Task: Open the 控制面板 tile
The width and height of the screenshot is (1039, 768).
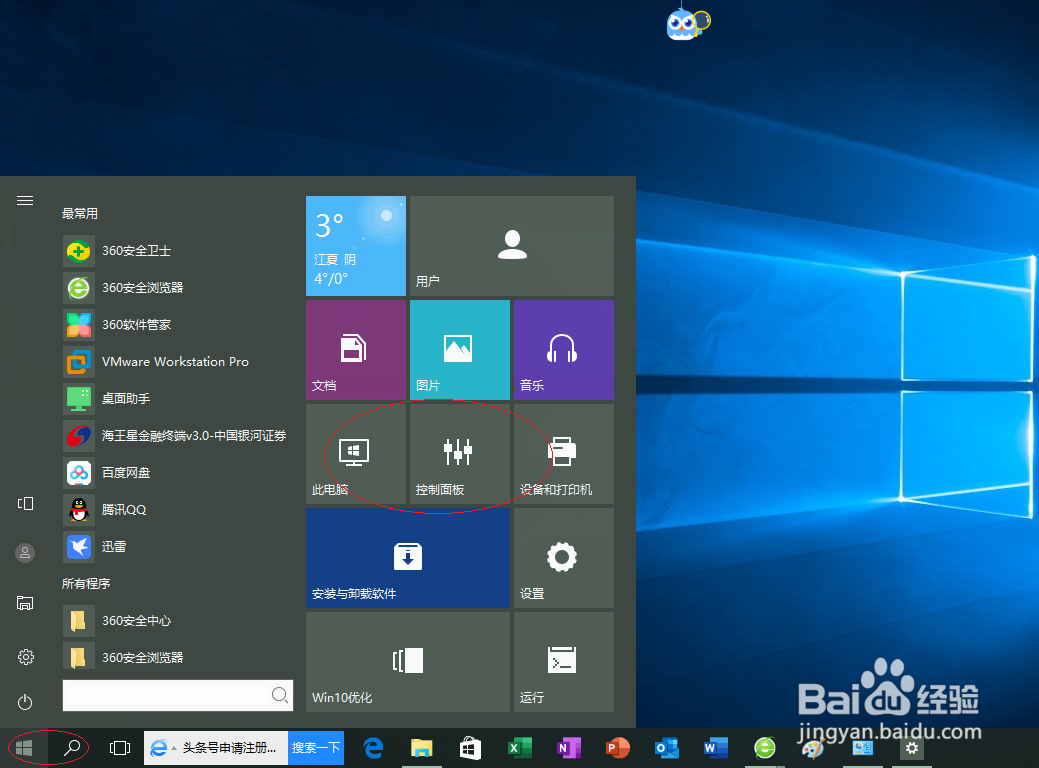Action: pos(460,454)
